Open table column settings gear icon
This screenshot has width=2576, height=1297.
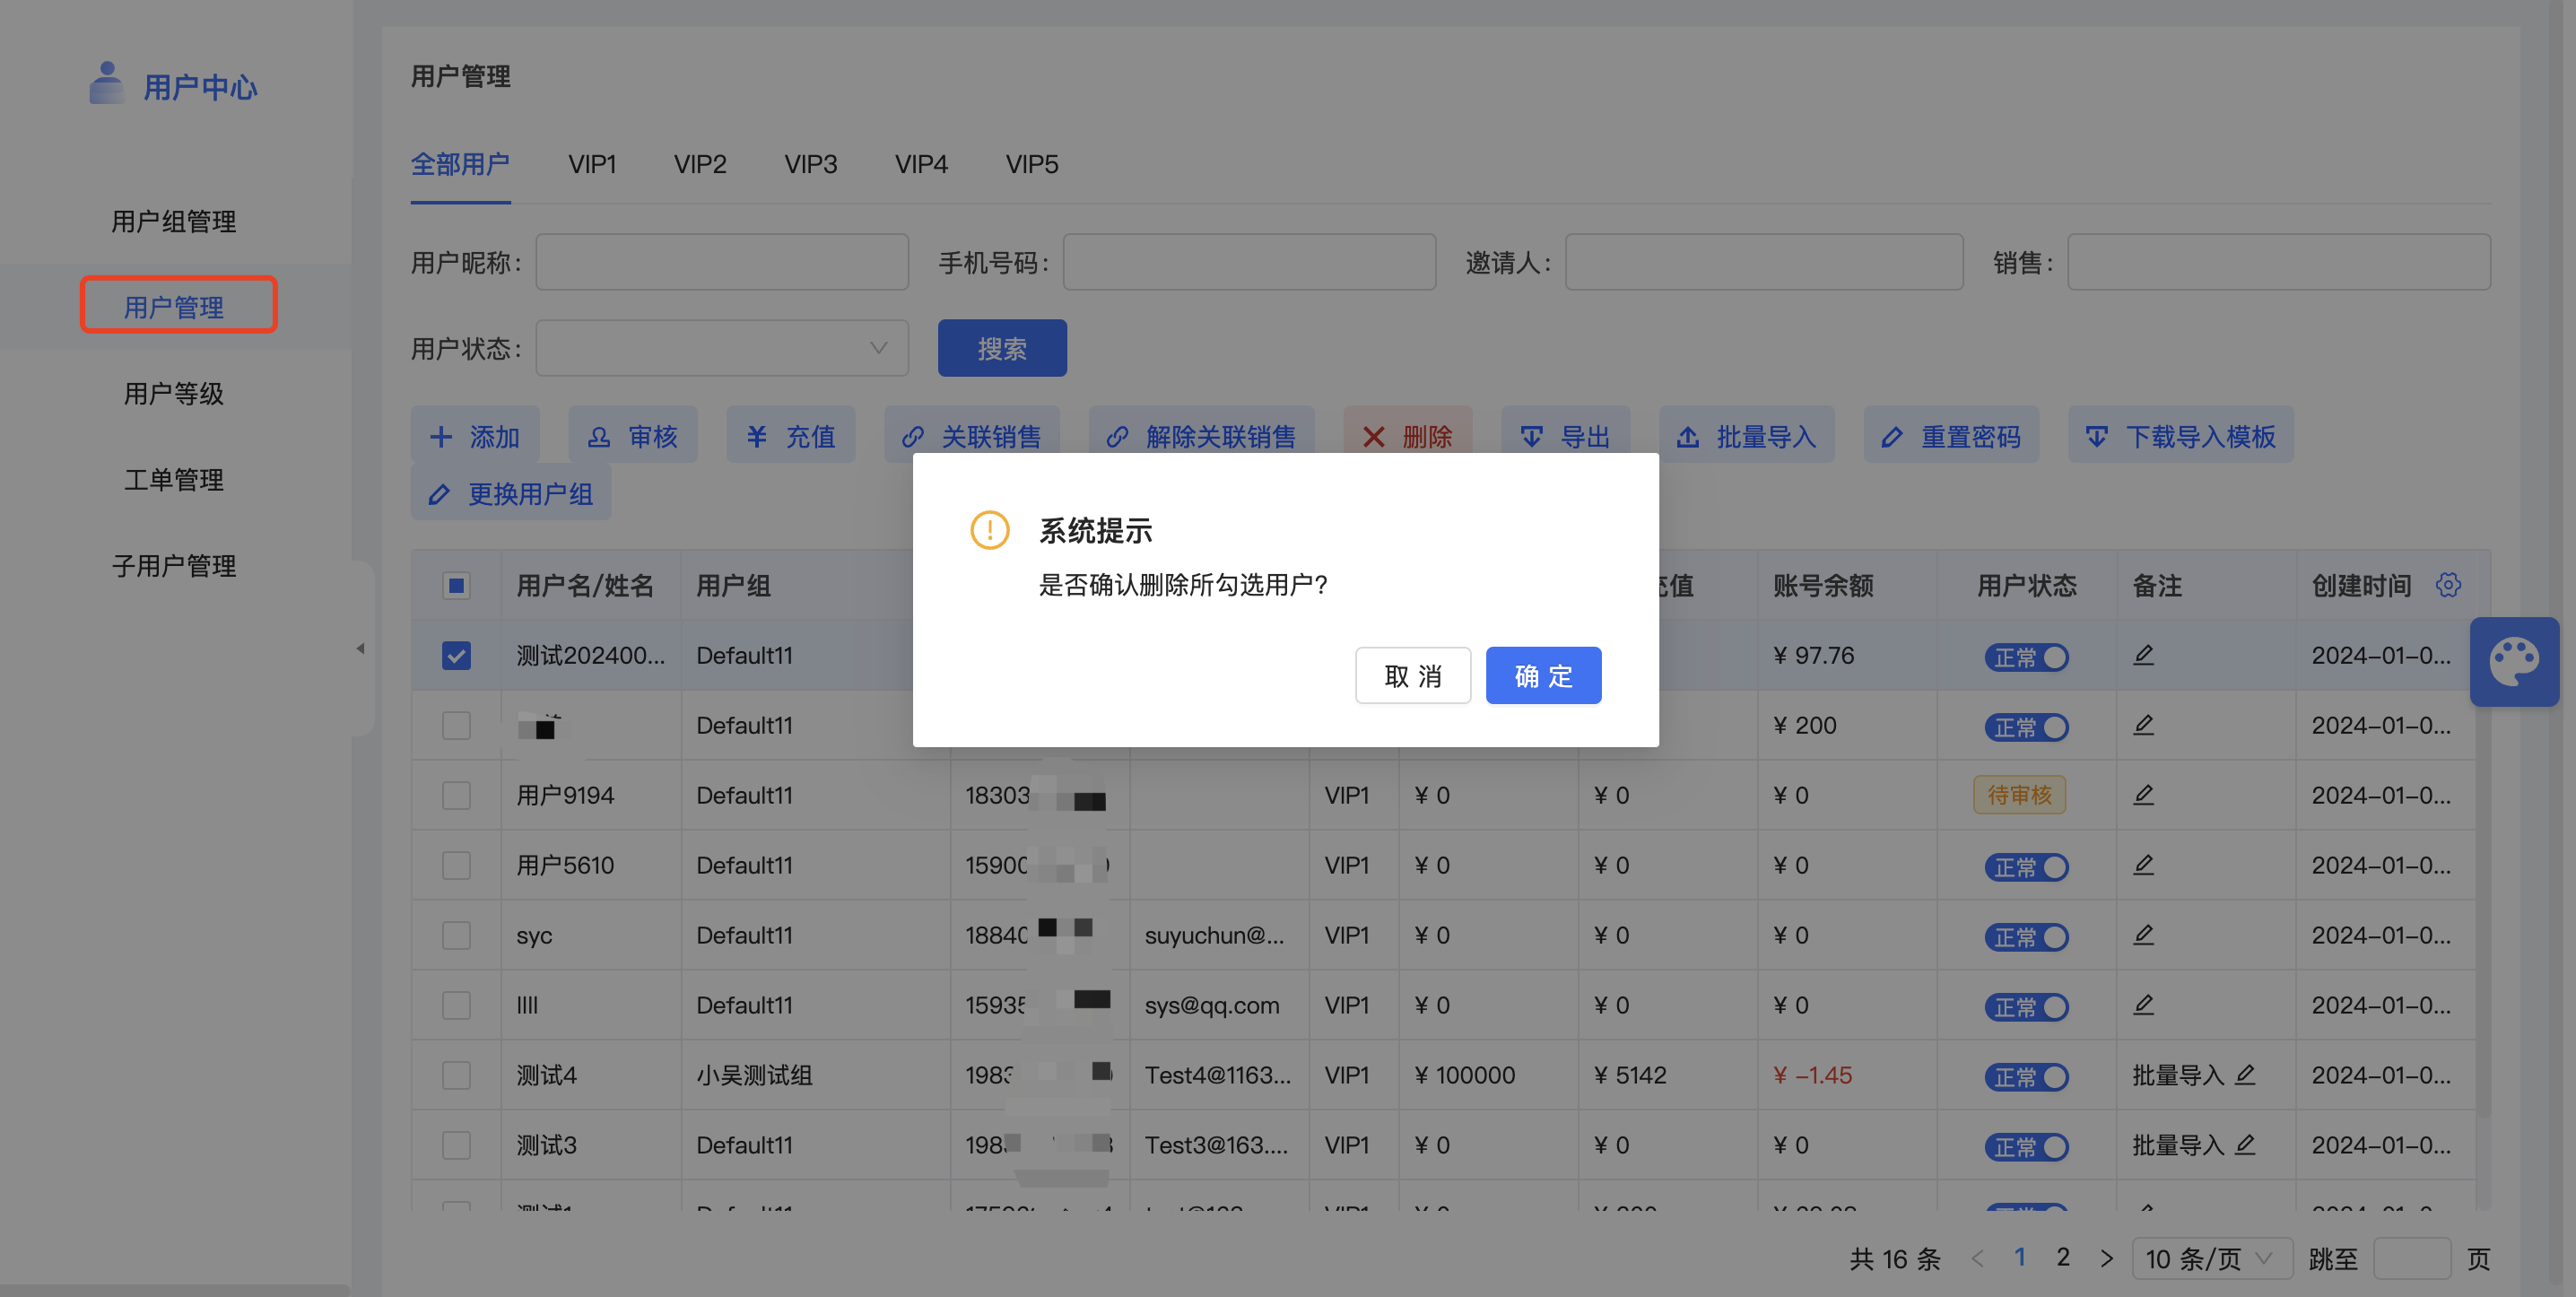[x=2448, y=585]
